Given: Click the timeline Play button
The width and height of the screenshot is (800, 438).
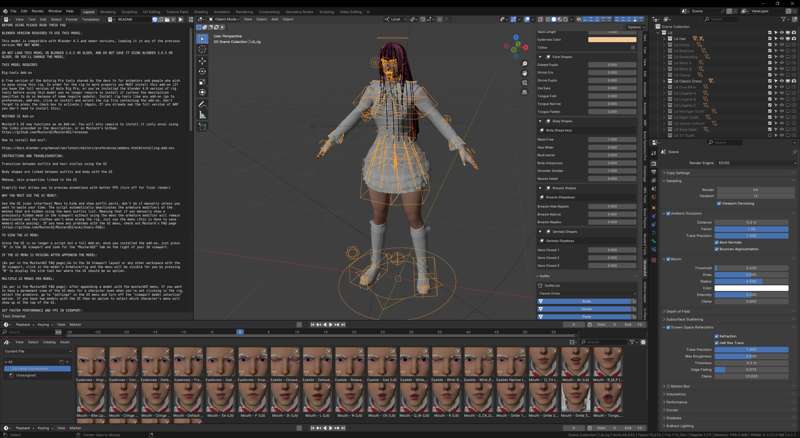Looking at the screenshot, I should pos(331,325).
